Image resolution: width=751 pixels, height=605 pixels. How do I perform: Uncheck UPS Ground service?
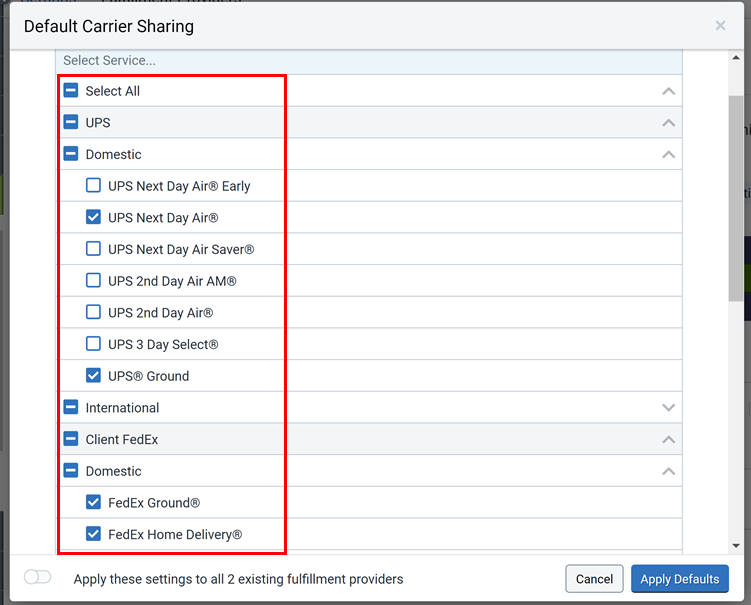pos(93,376)
